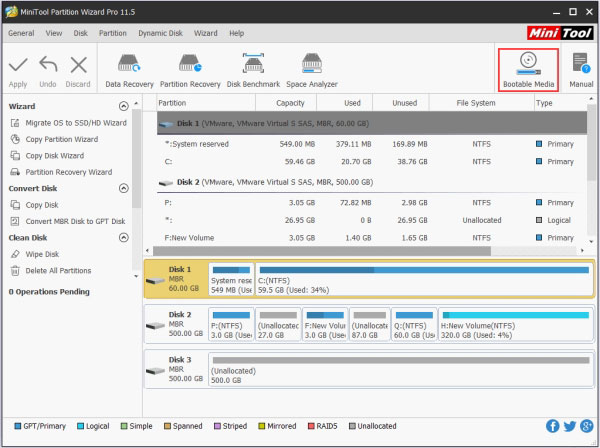Choose Delete All Partitions option
The image size is (600, 448).
(51, 271)
